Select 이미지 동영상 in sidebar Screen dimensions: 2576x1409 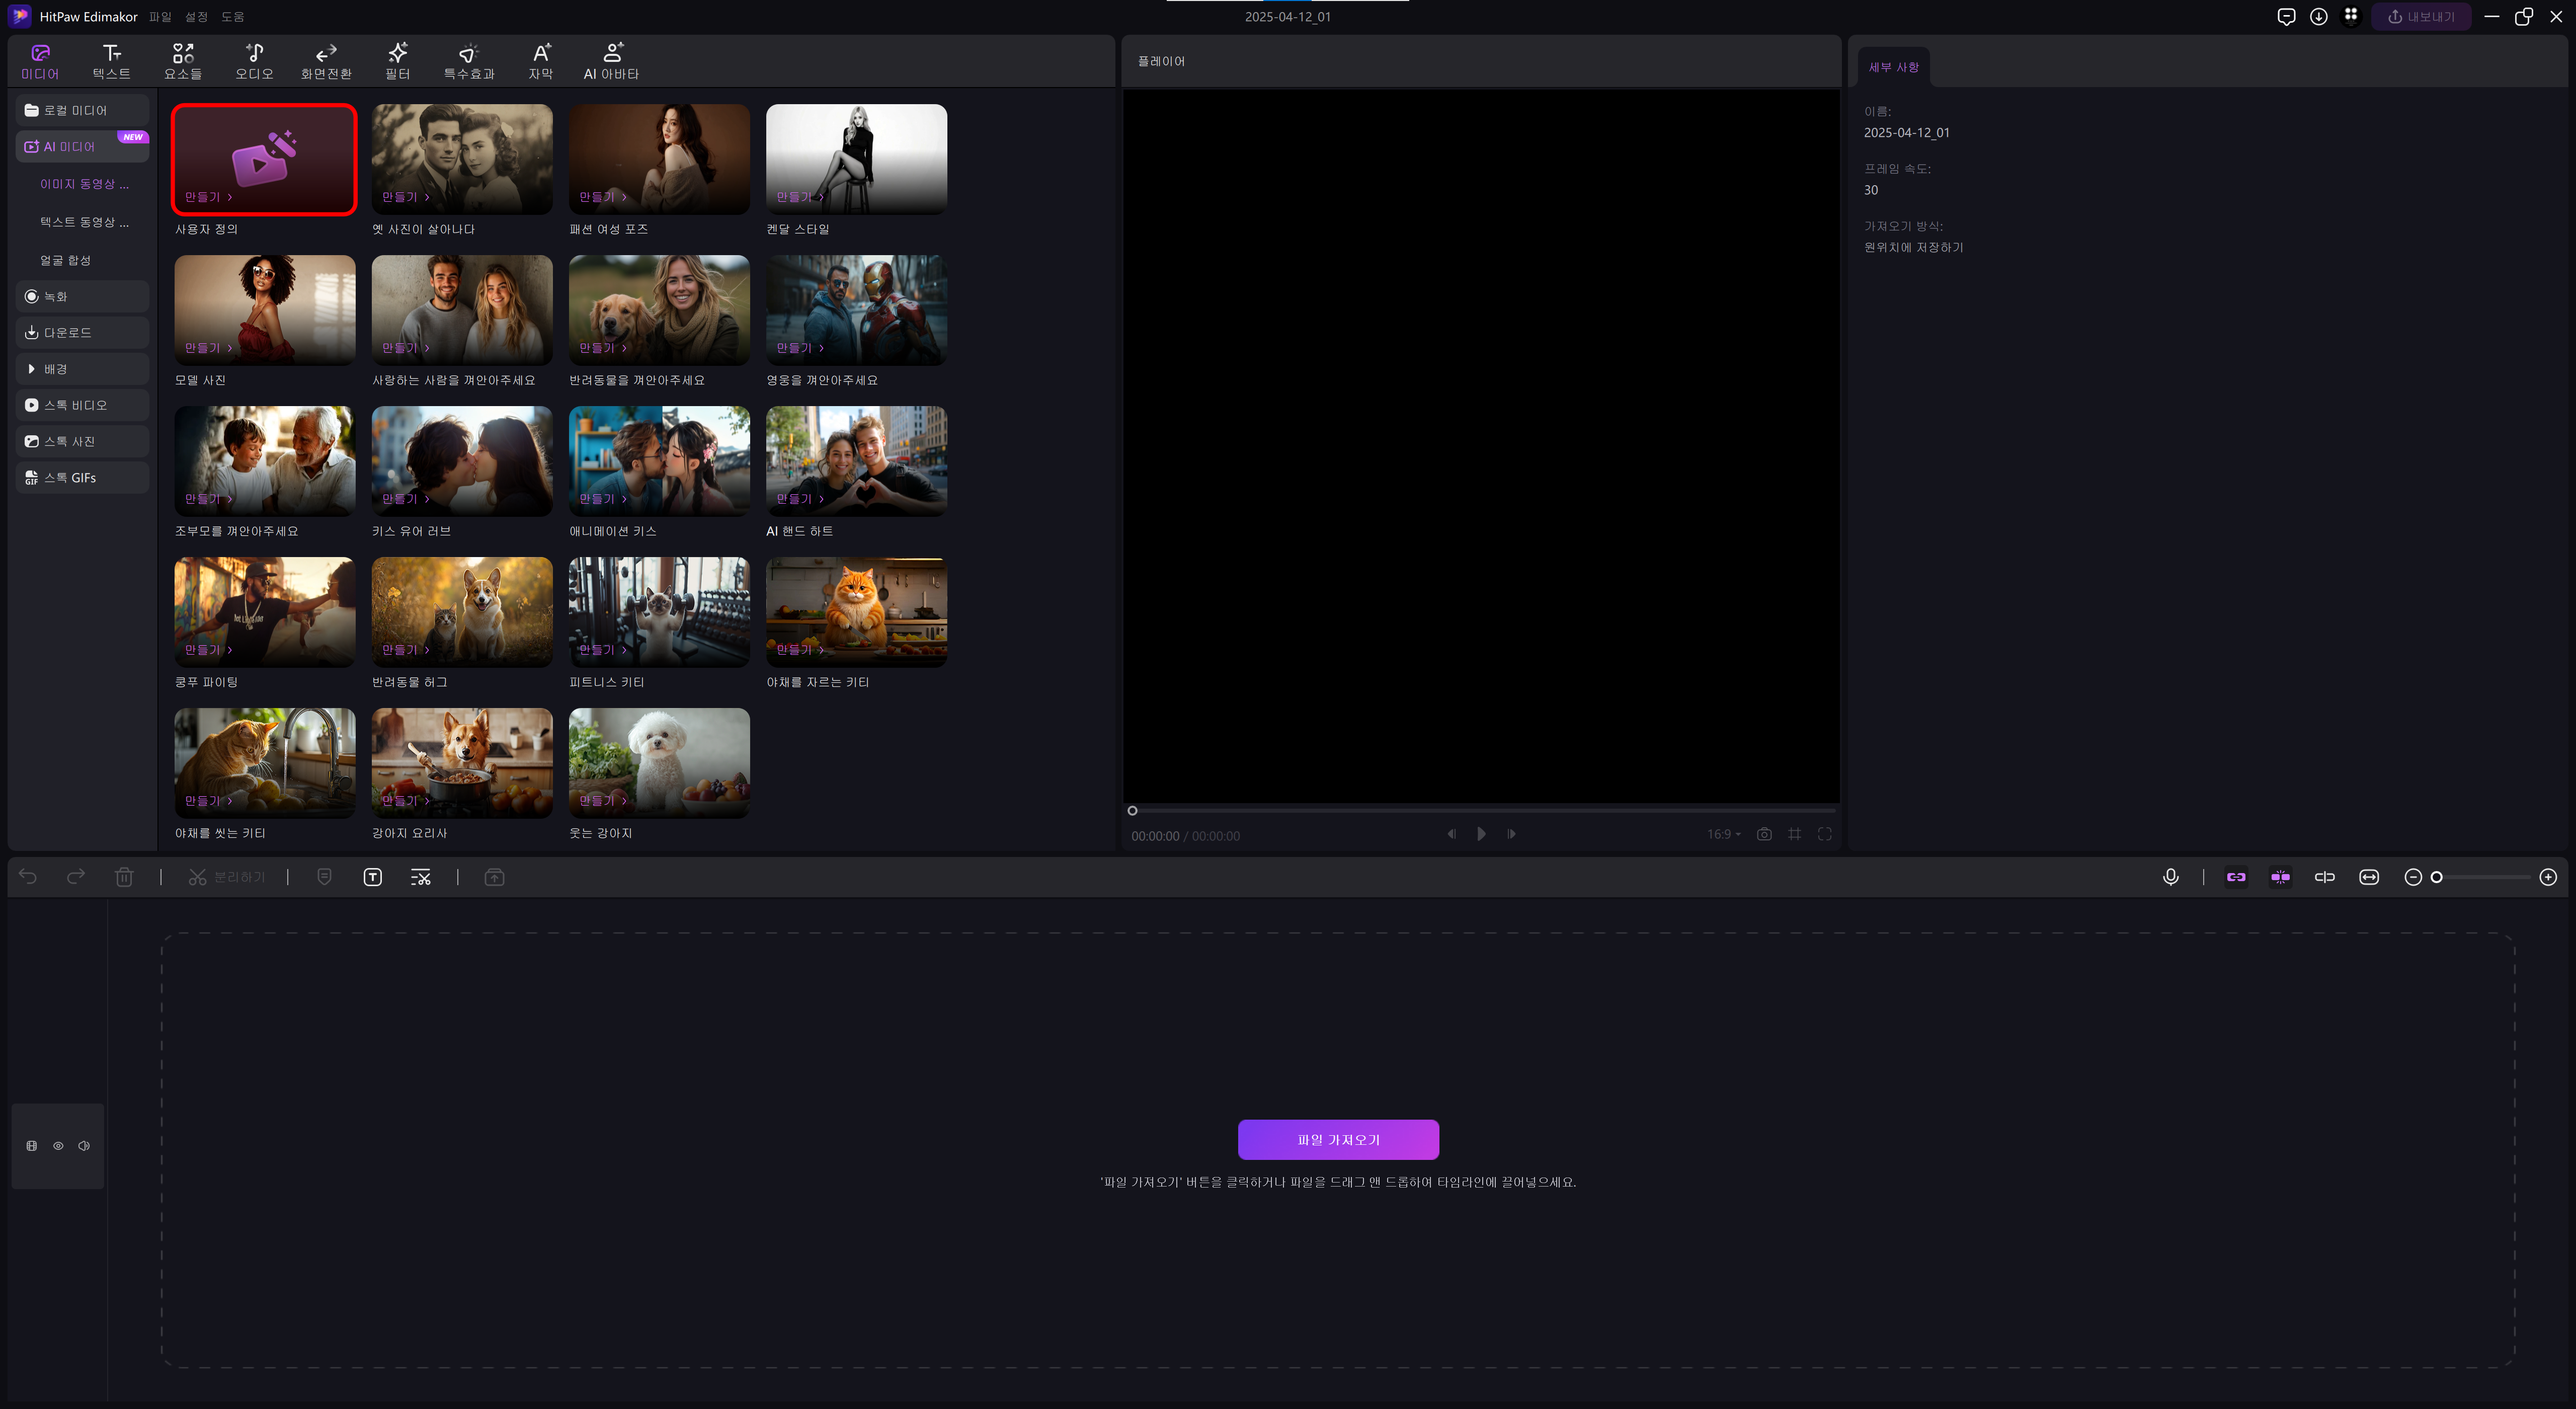pyautogui.click(x=84, y=184)
